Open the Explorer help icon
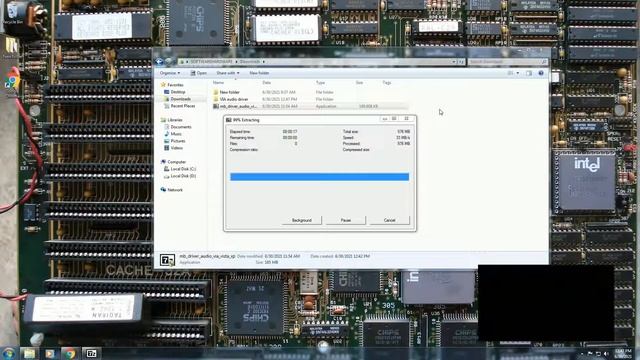Screen dimensions: 640x360 [541, 73]
